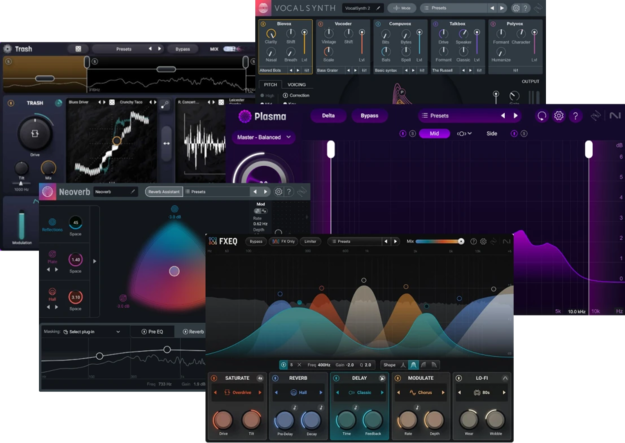Click the FX Only button in FXEQ
The width and height of the screenshot is (625, 443).
(284, 241)
